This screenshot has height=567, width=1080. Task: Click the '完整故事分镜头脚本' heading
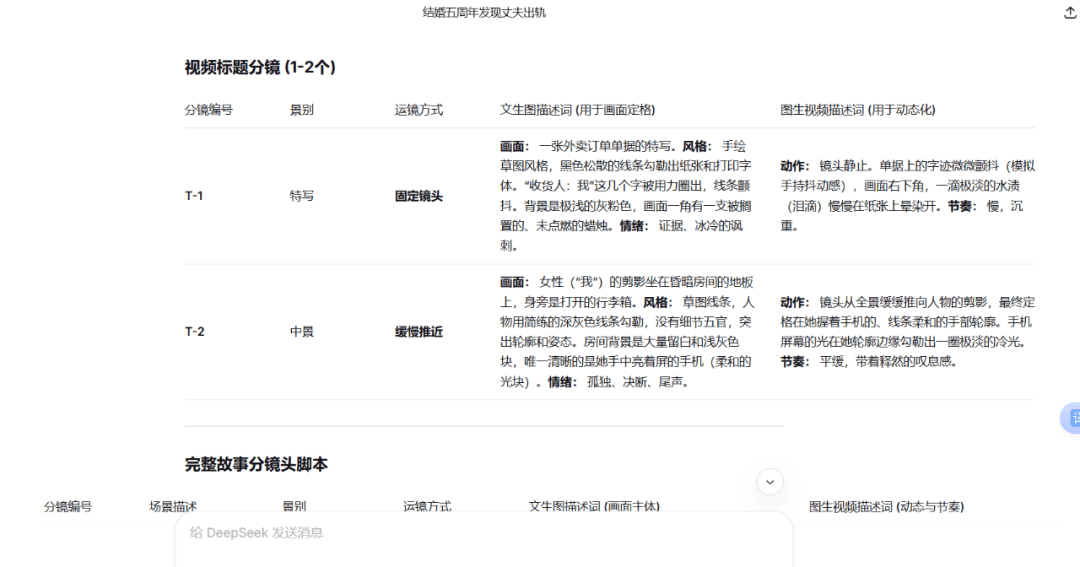click(x=256, y=464)
